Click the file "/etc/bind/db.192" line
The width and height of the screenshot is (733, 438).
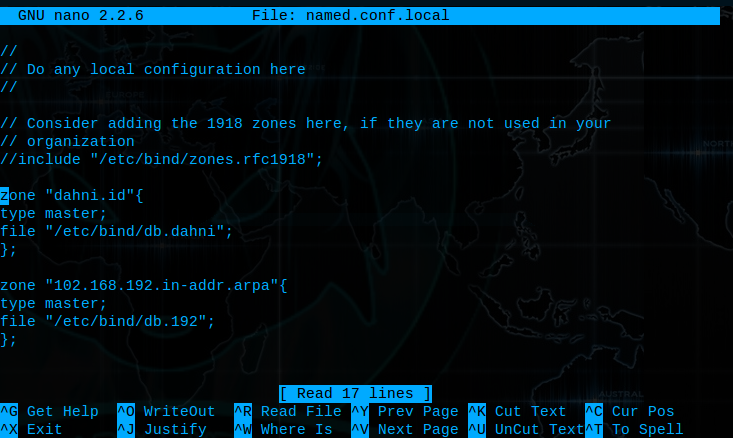(108, 322)
